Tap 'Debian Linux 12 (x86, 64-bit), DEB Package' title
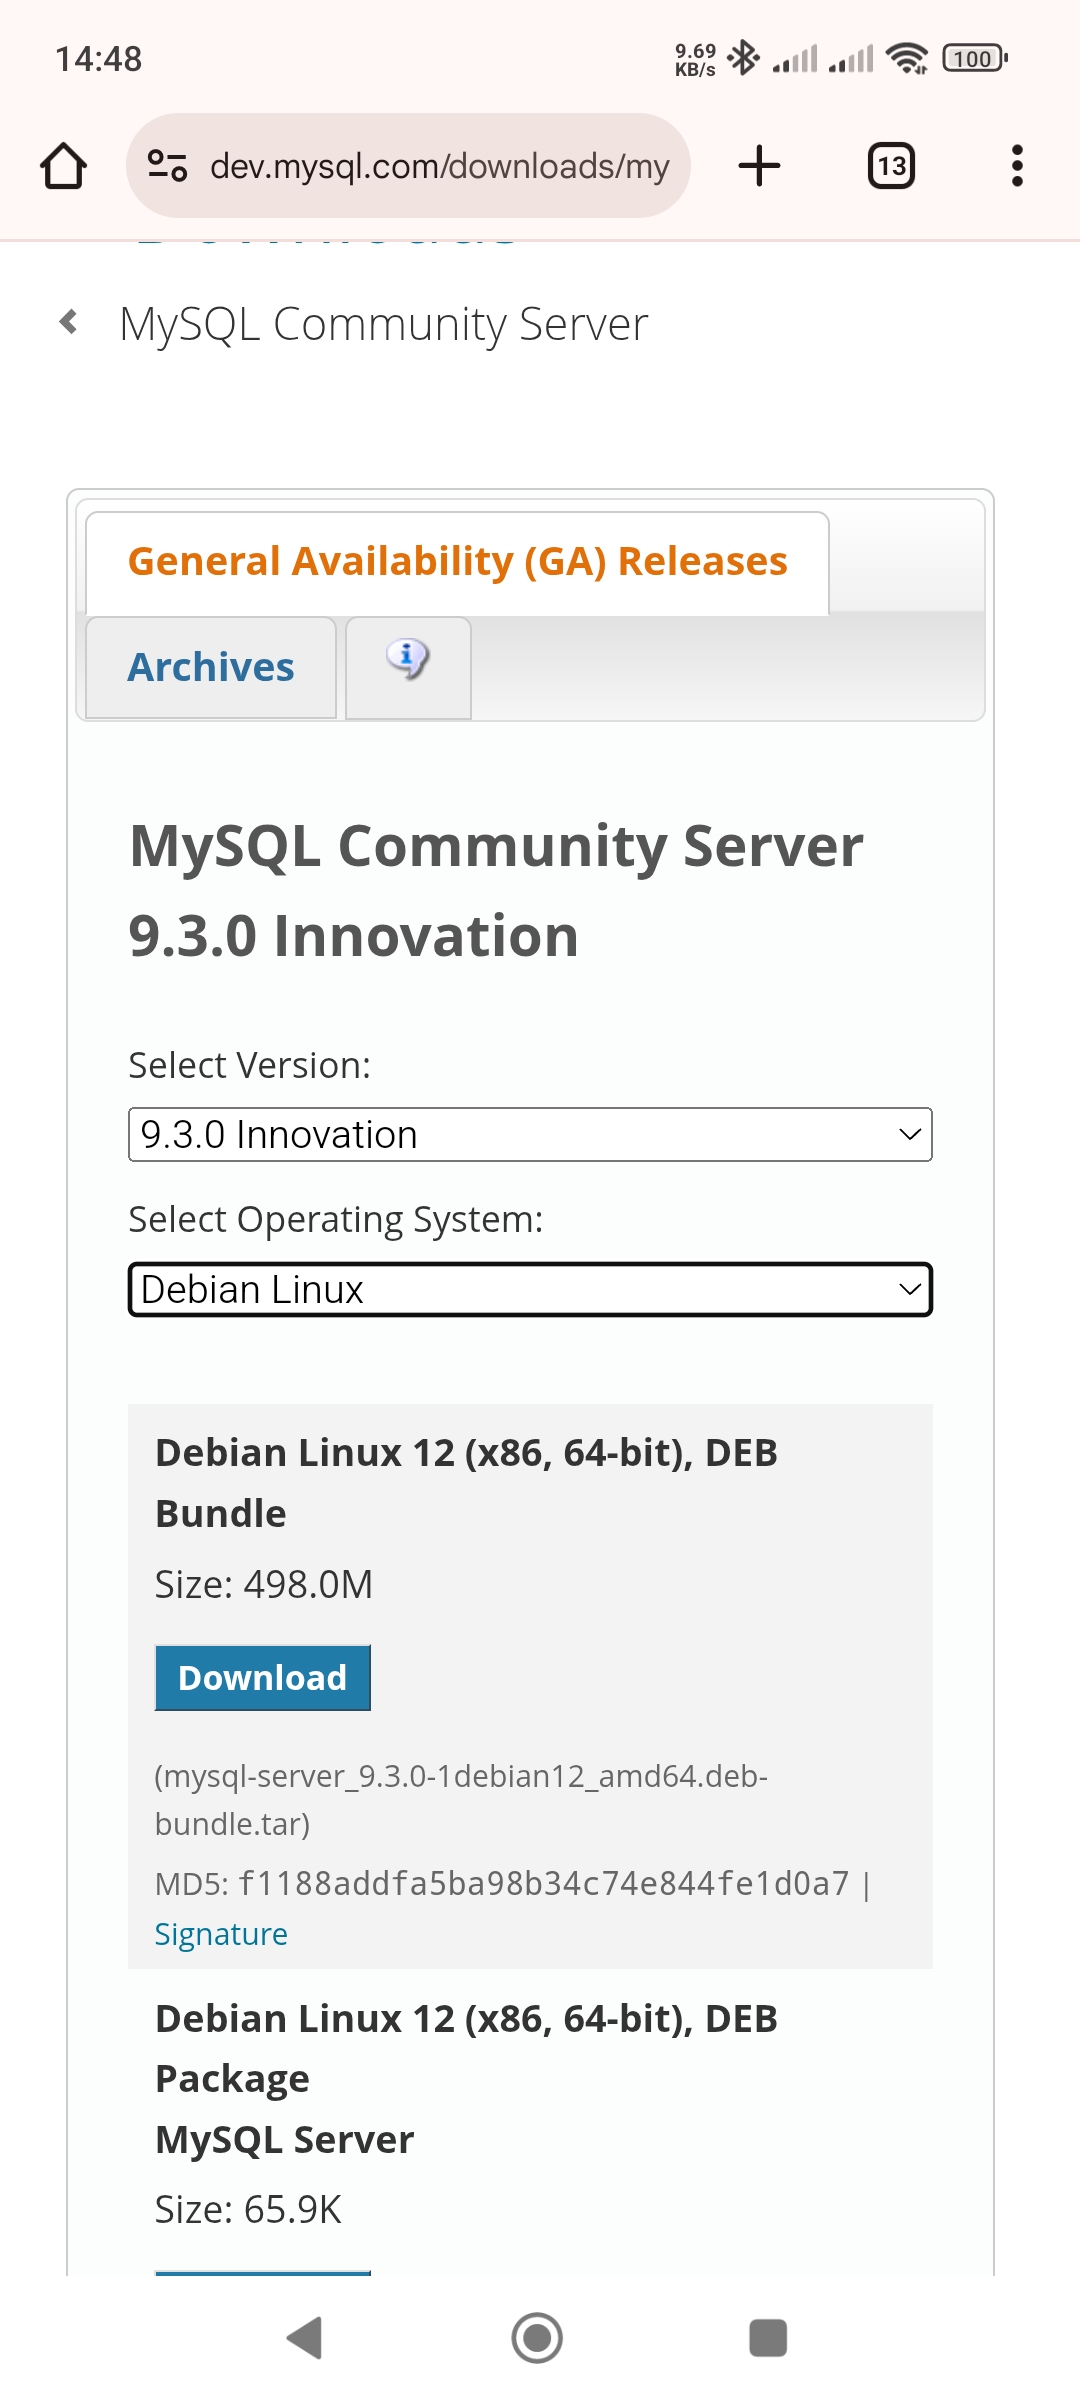 point(466,2048)
